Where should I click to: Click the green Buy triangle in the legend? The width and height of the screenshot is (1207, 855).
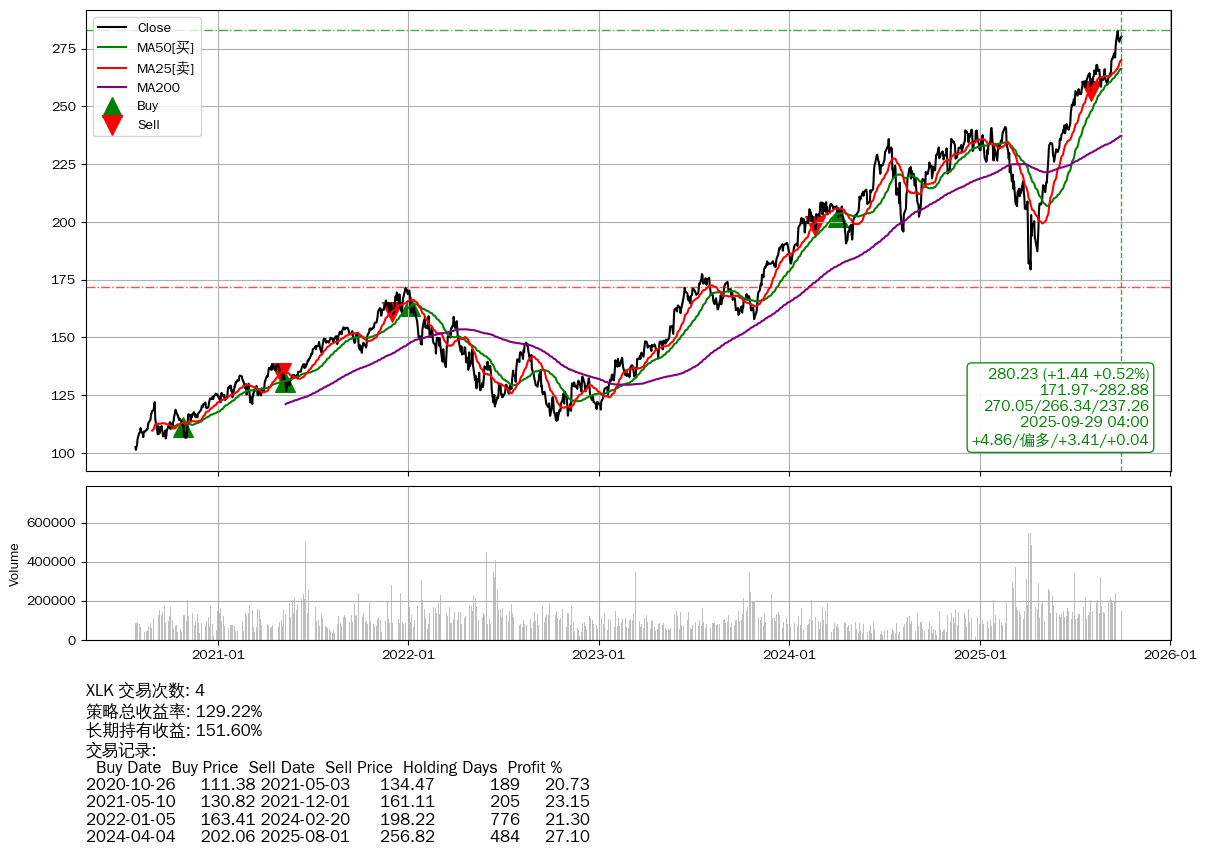click(x=113, y=107)
